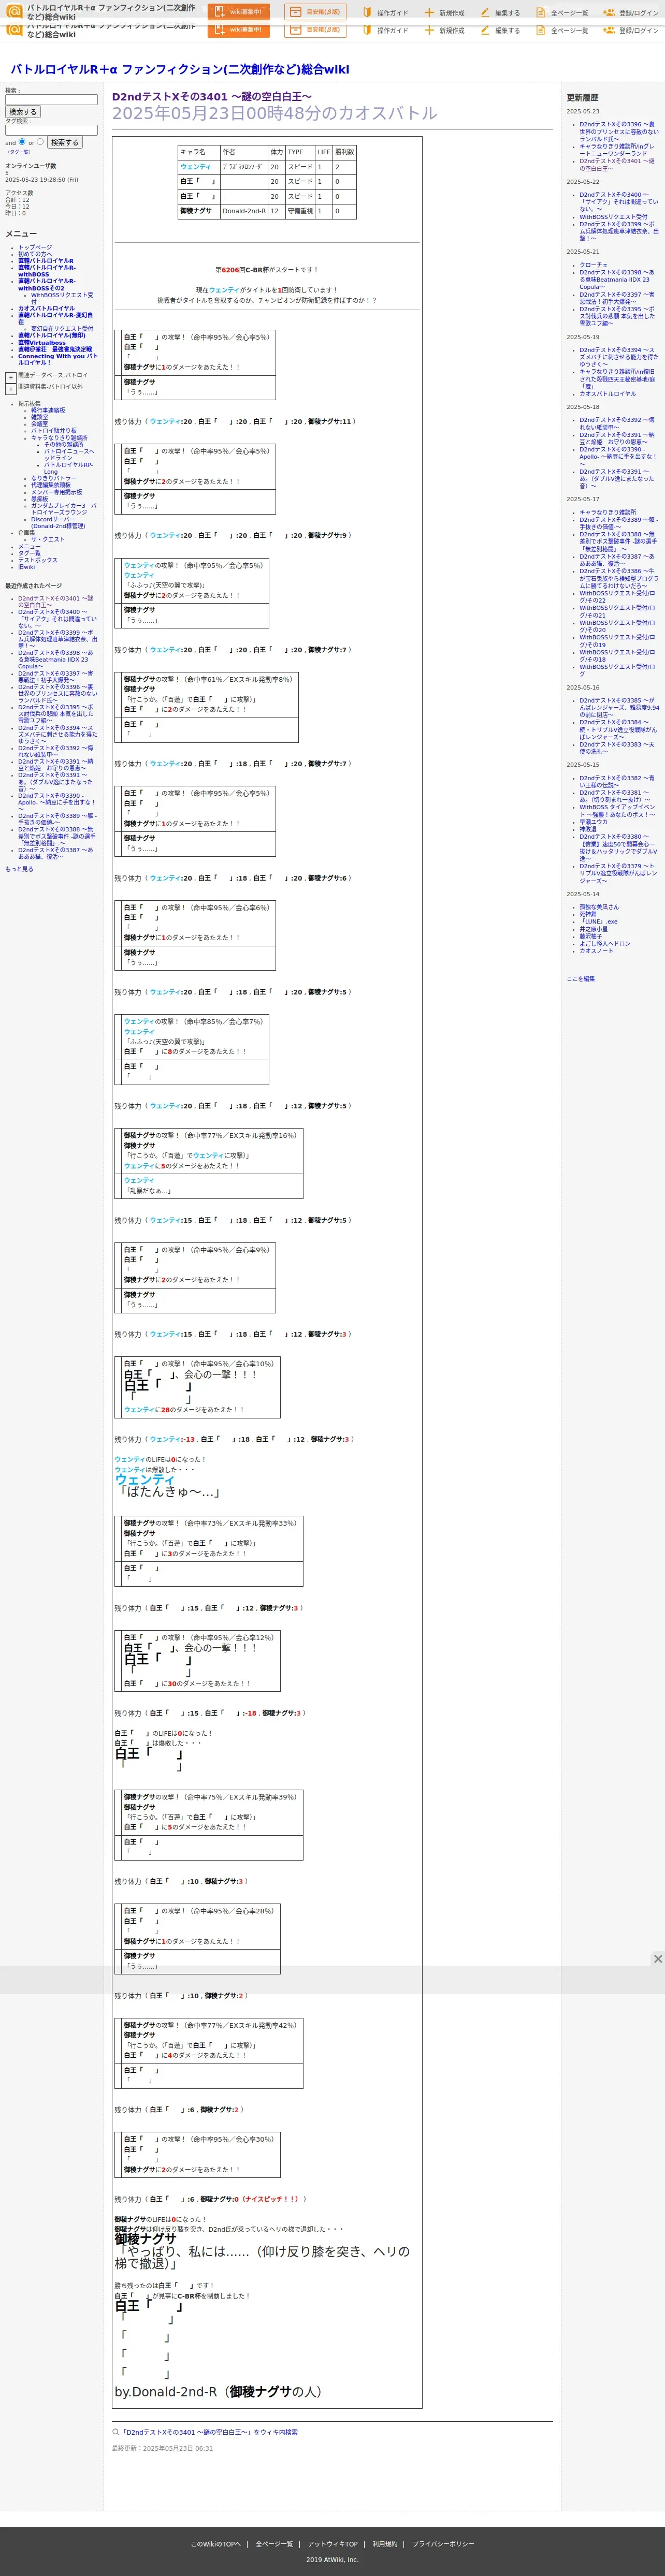Click the atwiki logo icon in header
Viewport: 665px width, 2576px height.
click(x=14, y=12)
